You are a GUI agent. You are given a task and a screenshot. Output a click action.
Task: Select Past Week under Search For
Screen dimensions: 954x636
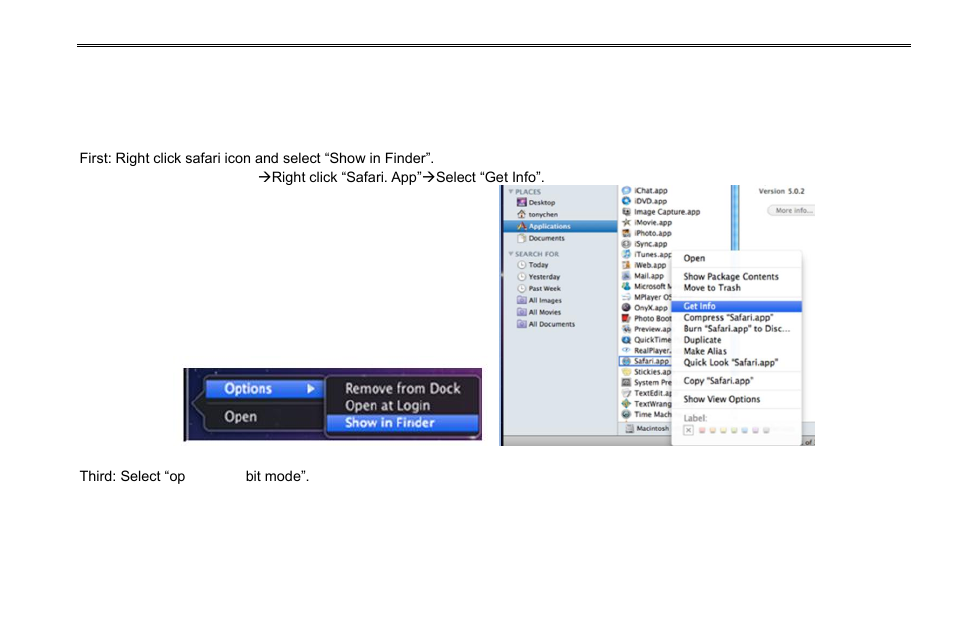[x=545, y=288]
